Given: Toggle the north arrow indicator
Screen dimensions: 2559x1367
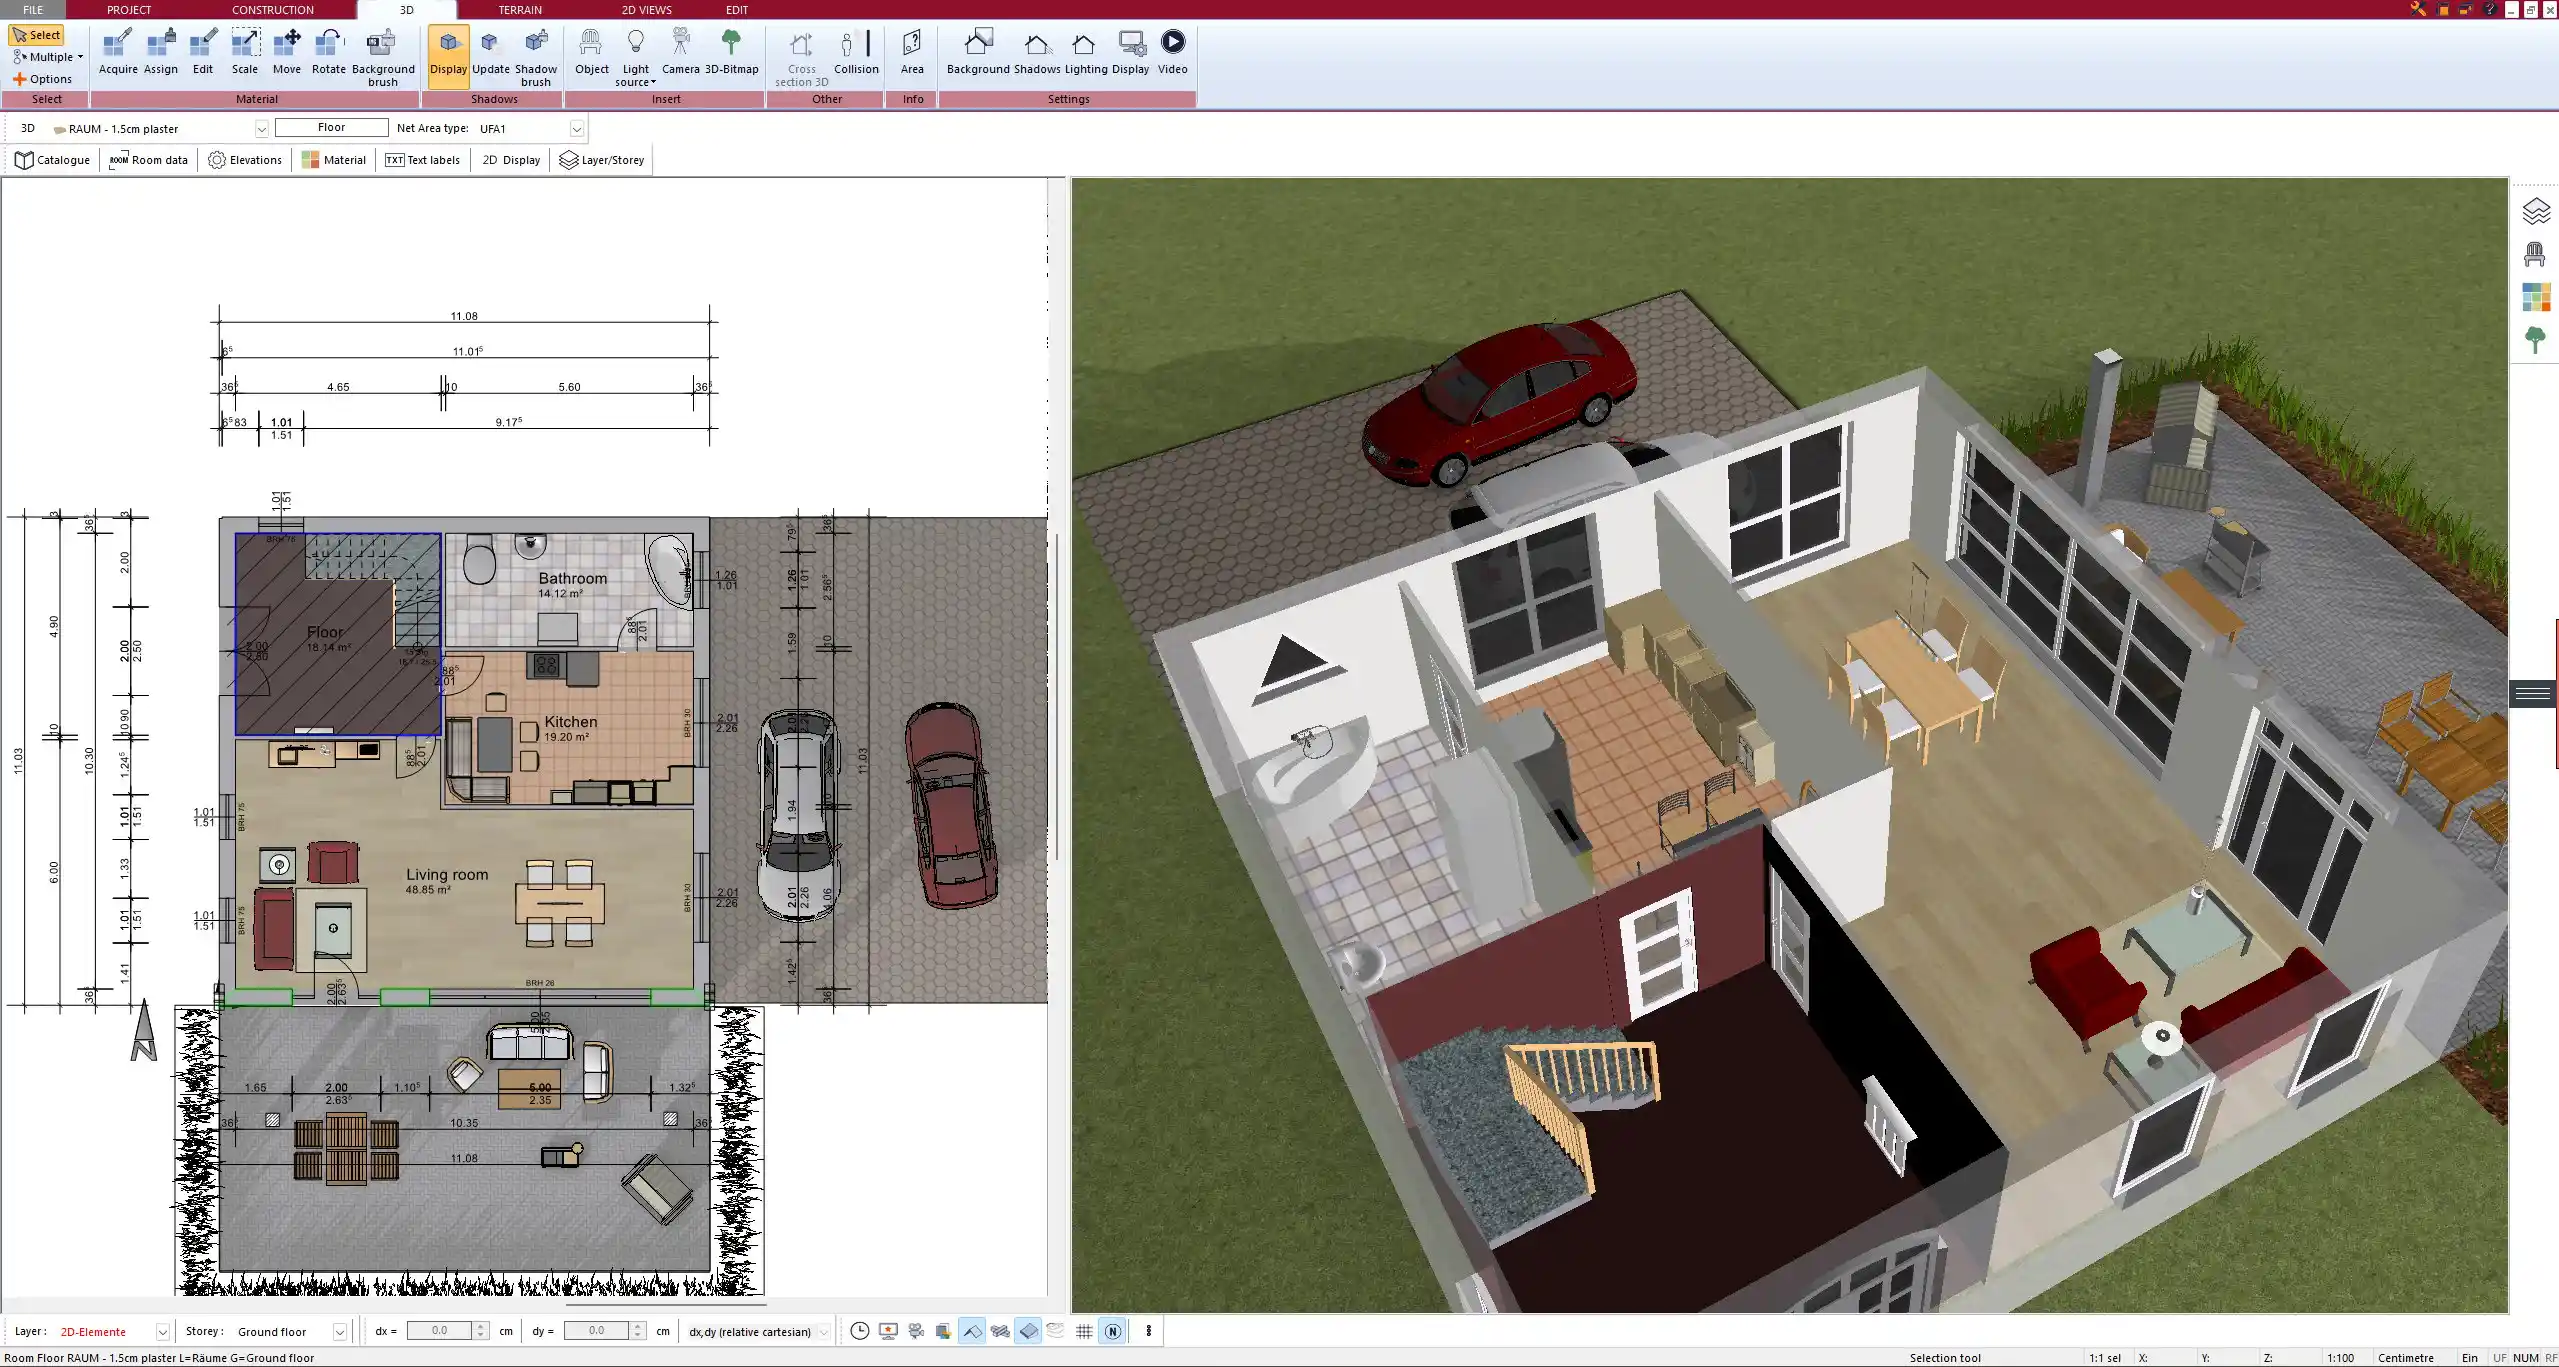Looking at the screenshot, I should coord(1112,1331).
